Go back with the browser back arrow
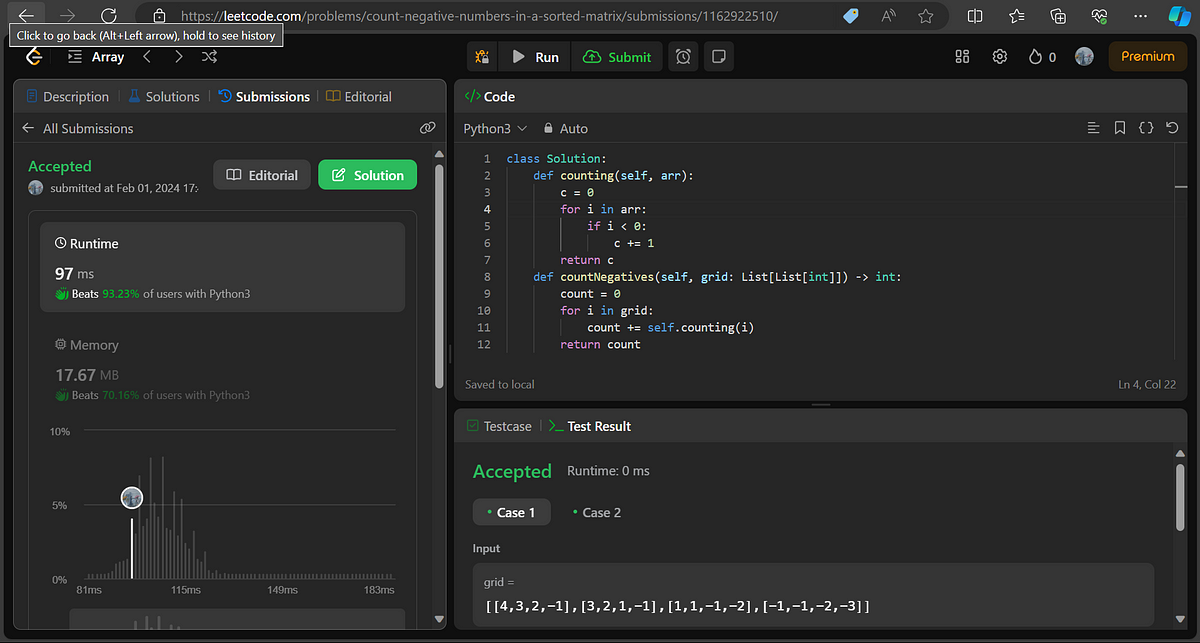The height and width of the screenshot is (643, 1200). point(27,16)
